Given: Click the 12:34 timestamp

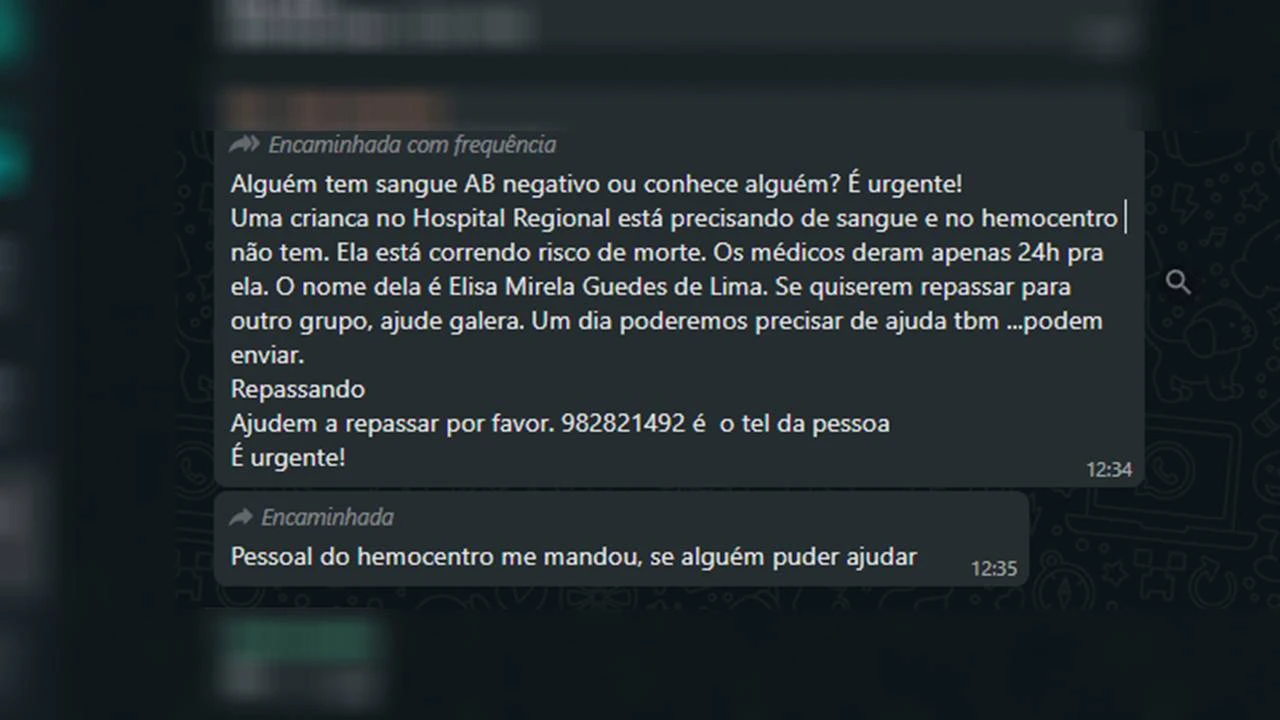Looking at the screenshot, I should pyautogui.click(x=1109, y=469).
